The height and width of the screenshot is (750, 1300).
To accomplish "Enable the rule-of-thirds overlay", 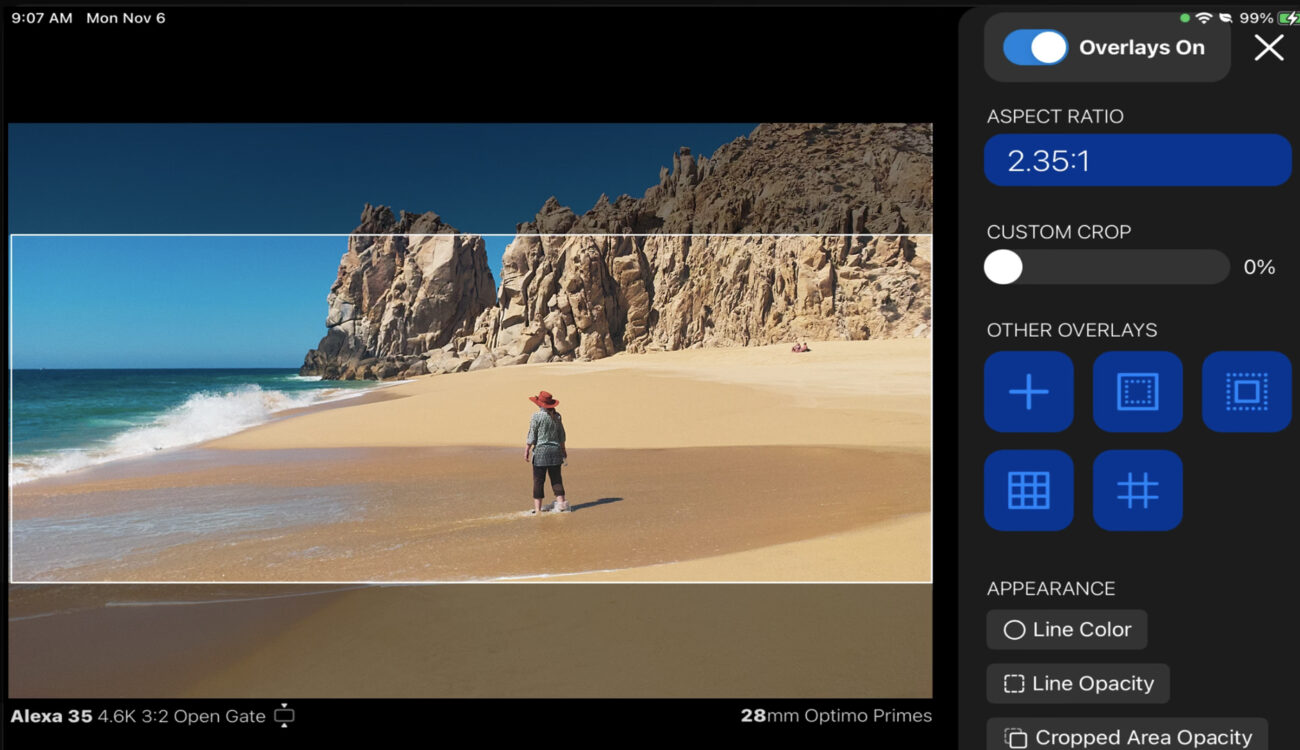I will [x=1138, y=490].
